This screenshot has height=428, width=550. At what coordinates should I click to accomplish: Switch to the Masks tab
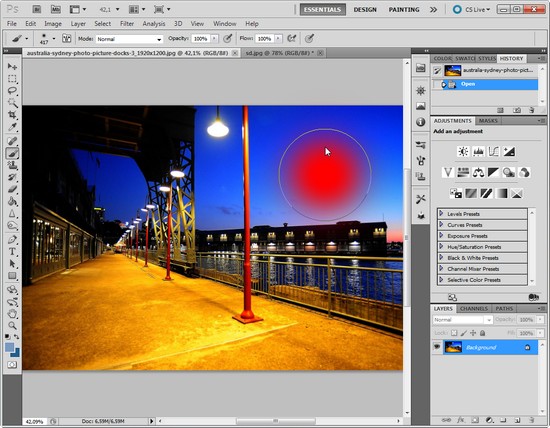point(488,121)
